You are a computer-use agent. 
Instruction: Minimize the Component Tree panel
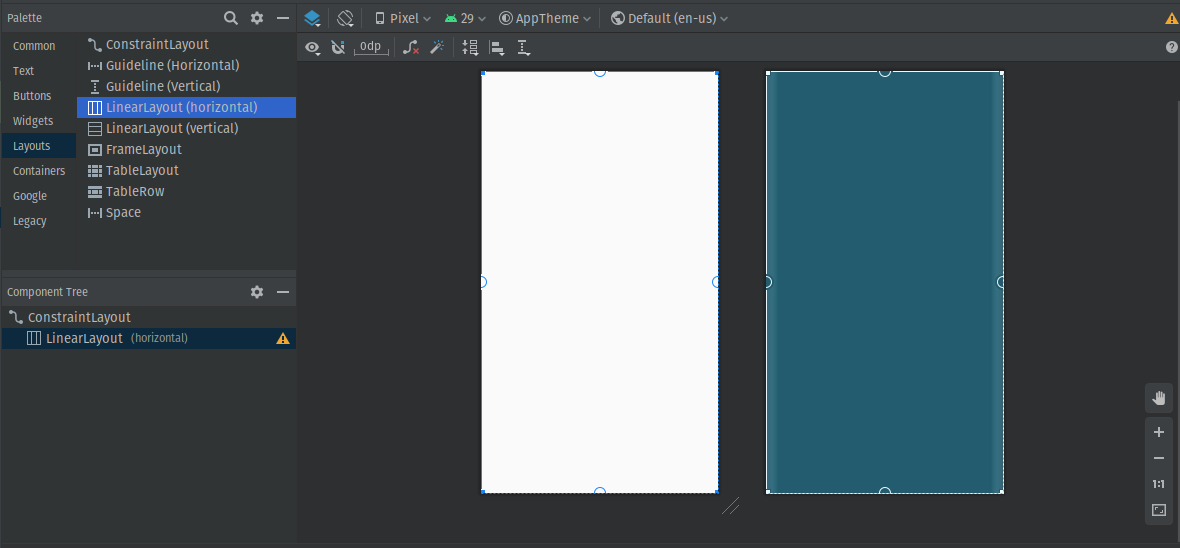pyautogui.click(x=283, y=292)
